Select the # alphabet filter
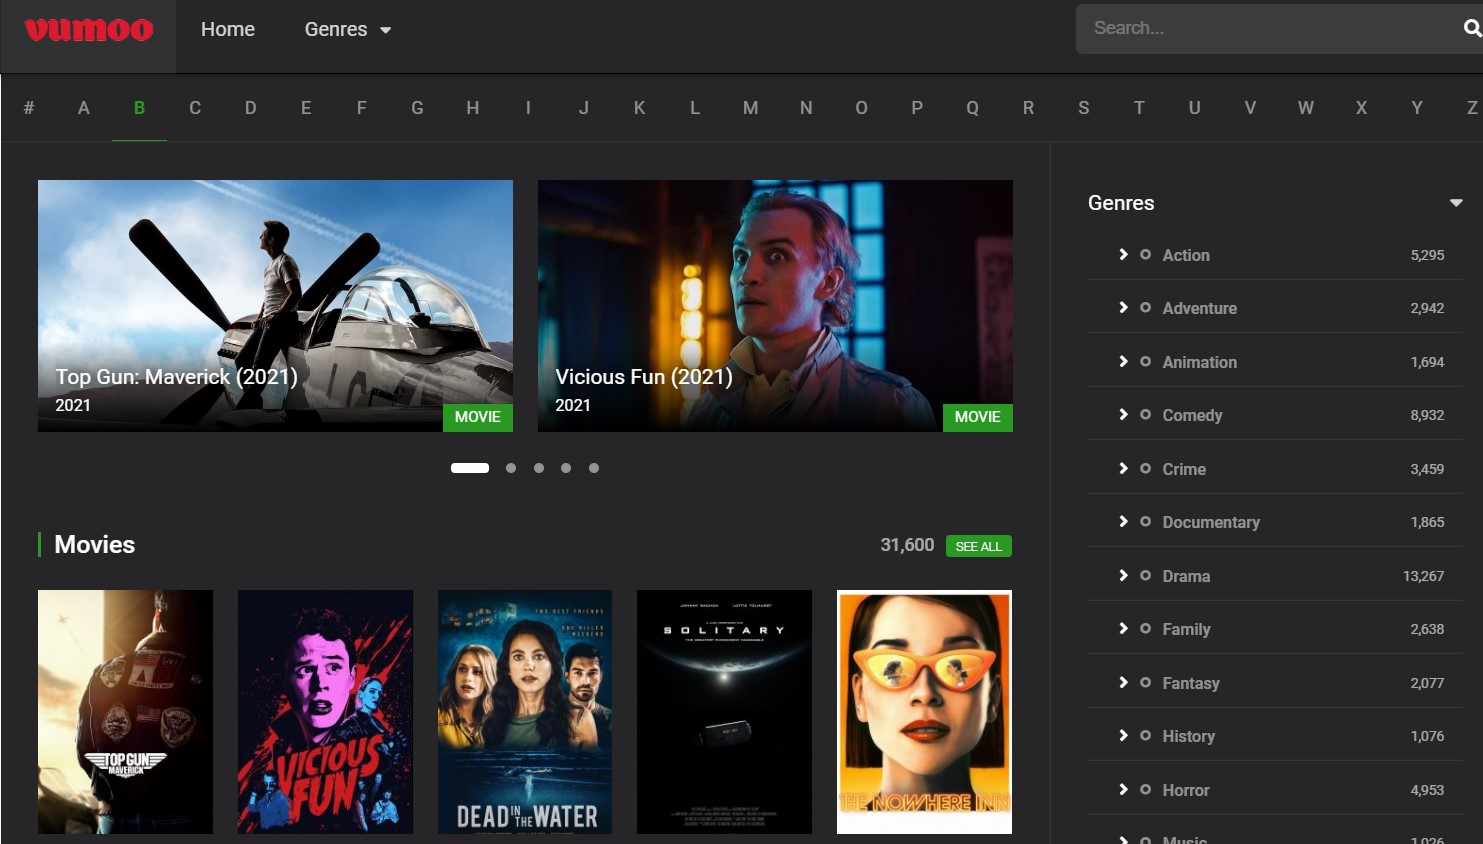1483x844 pixels. 29,108
